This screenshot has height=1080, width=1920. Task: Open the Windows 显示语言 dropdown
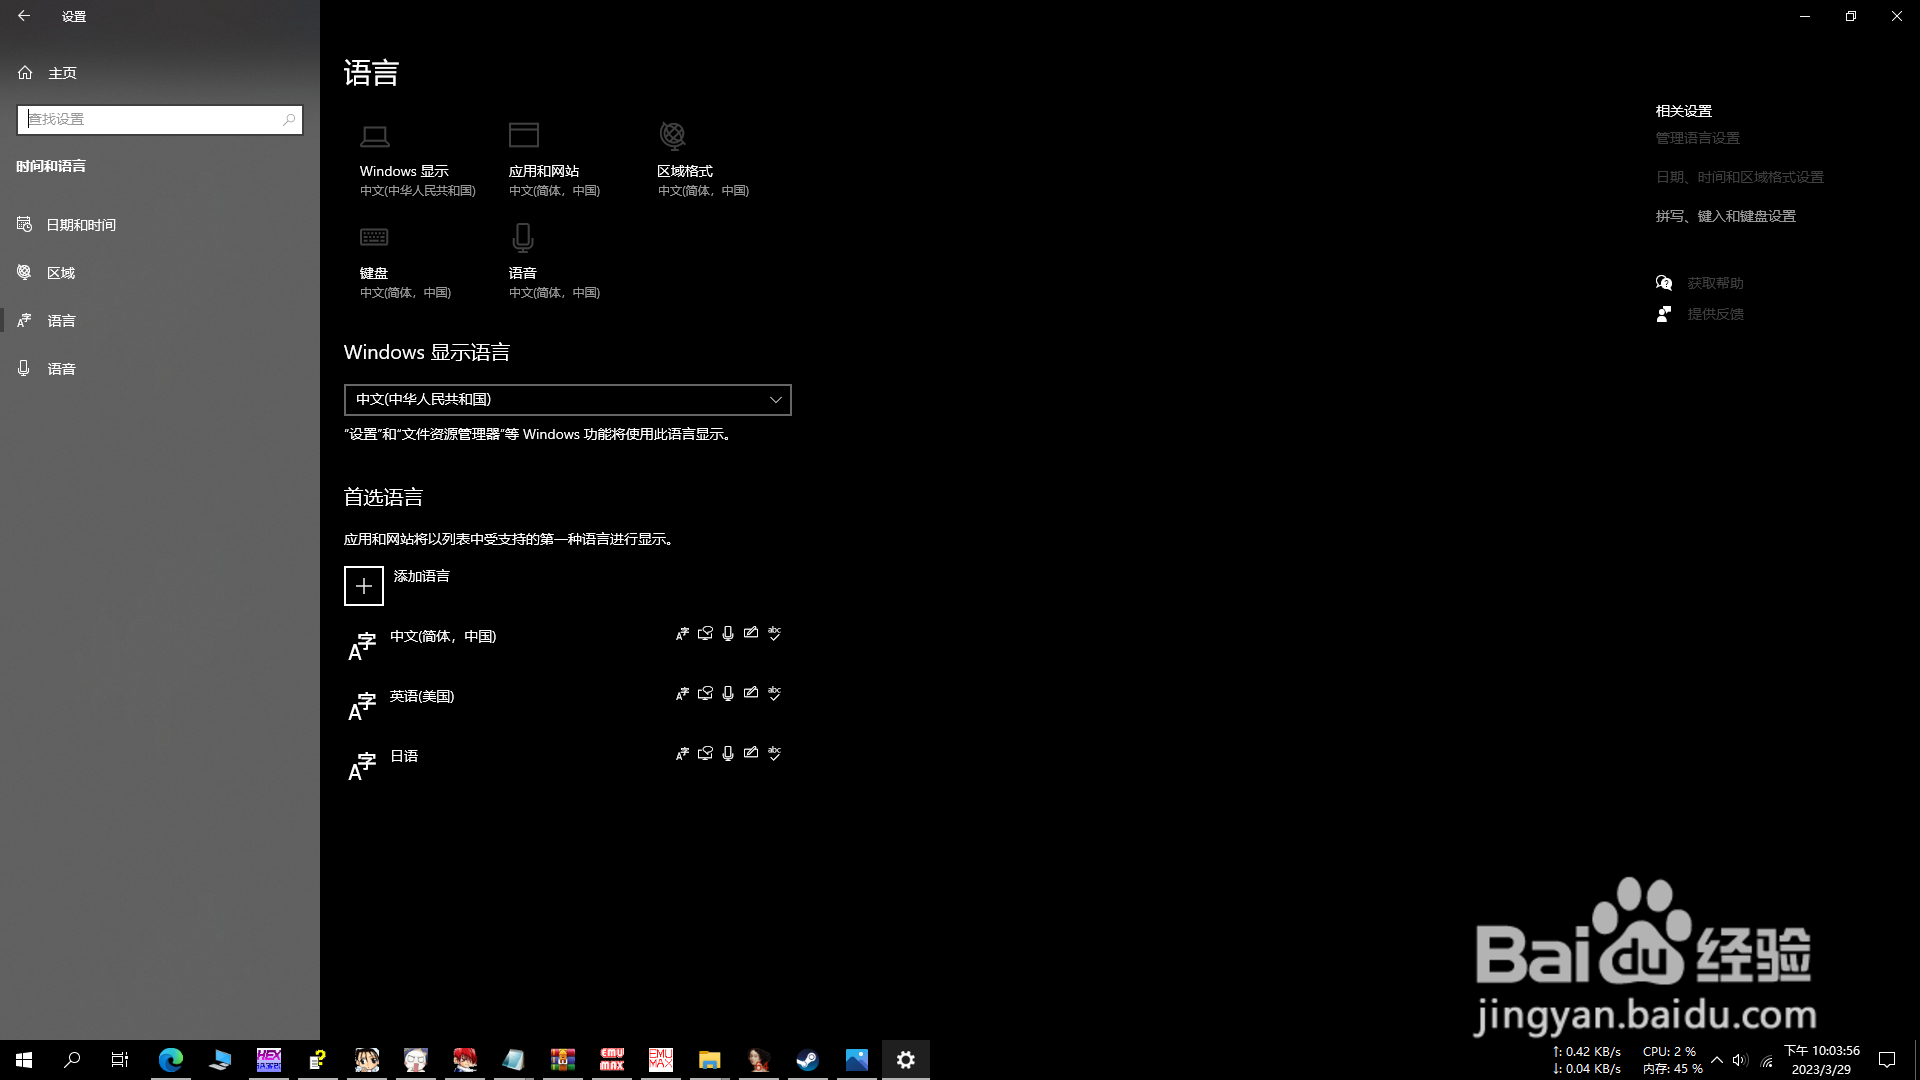point(567,399)
